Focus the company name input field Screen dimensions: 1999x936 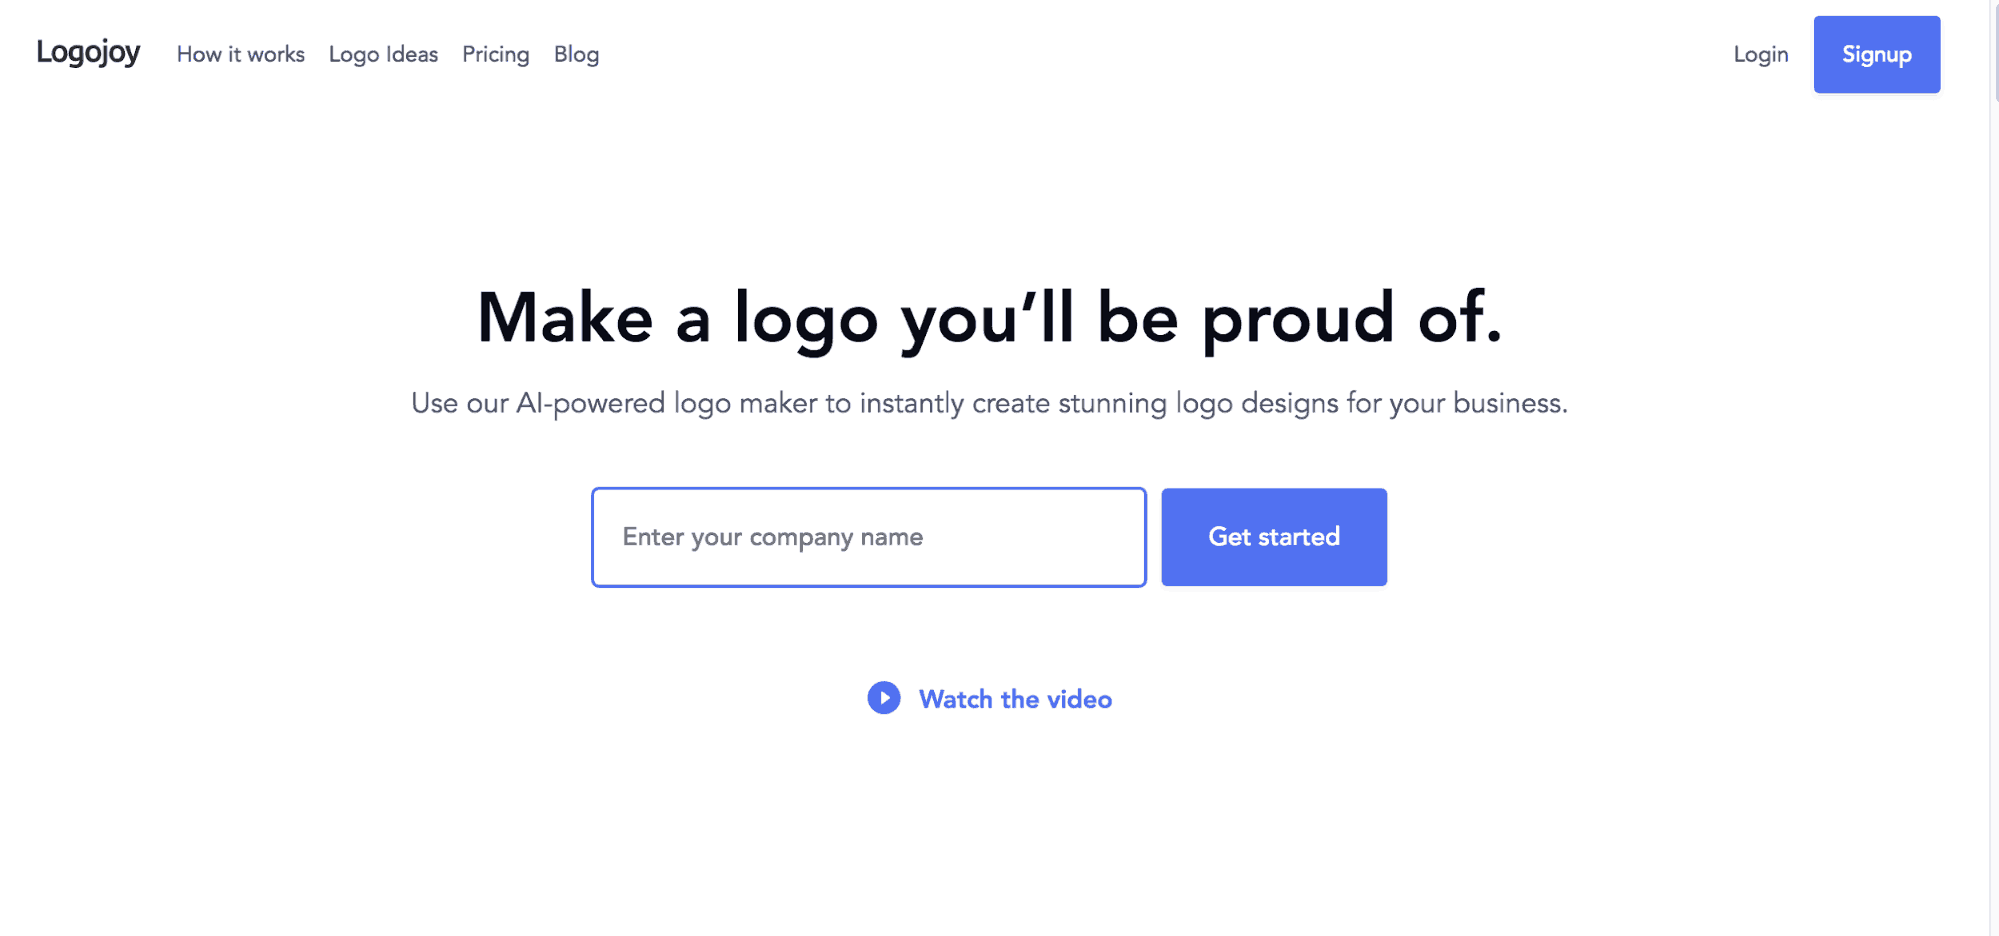(868, 537)
